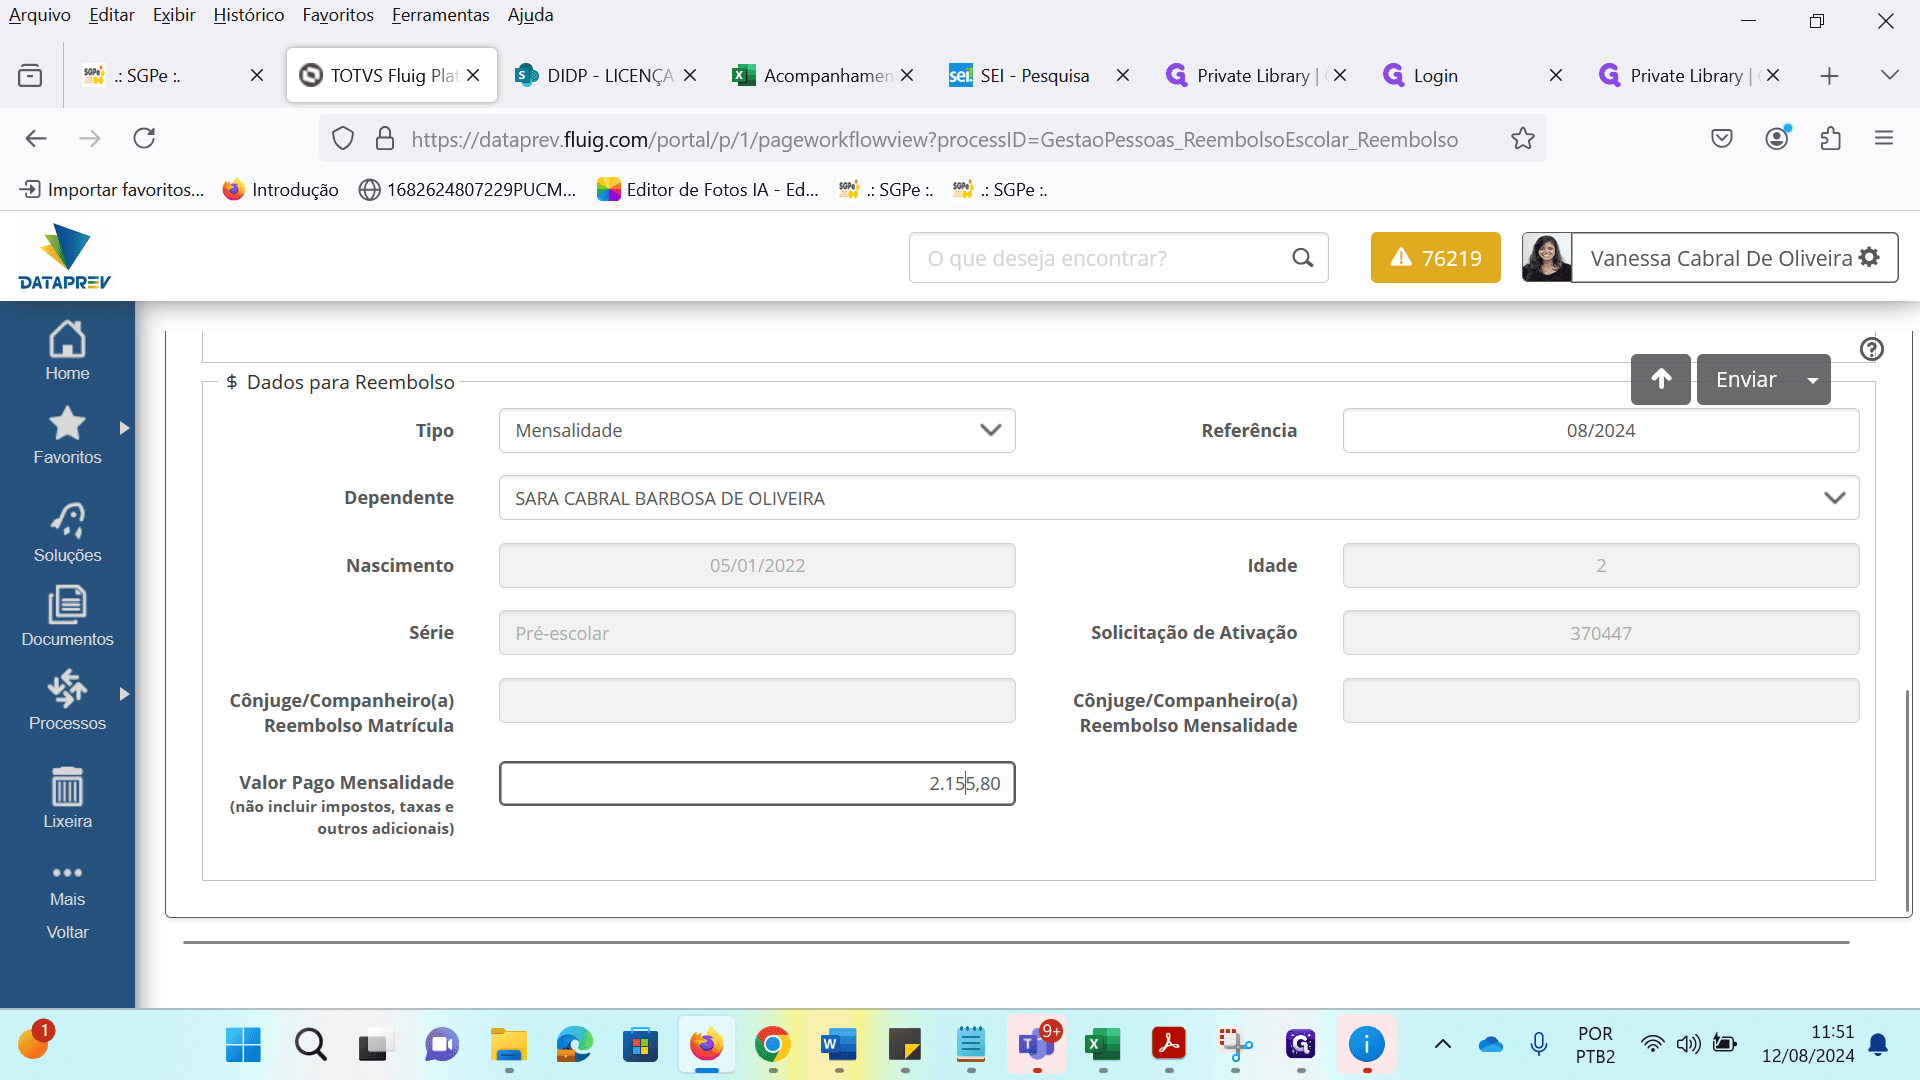Open Soluções in the sidebar

coord(67,533)
